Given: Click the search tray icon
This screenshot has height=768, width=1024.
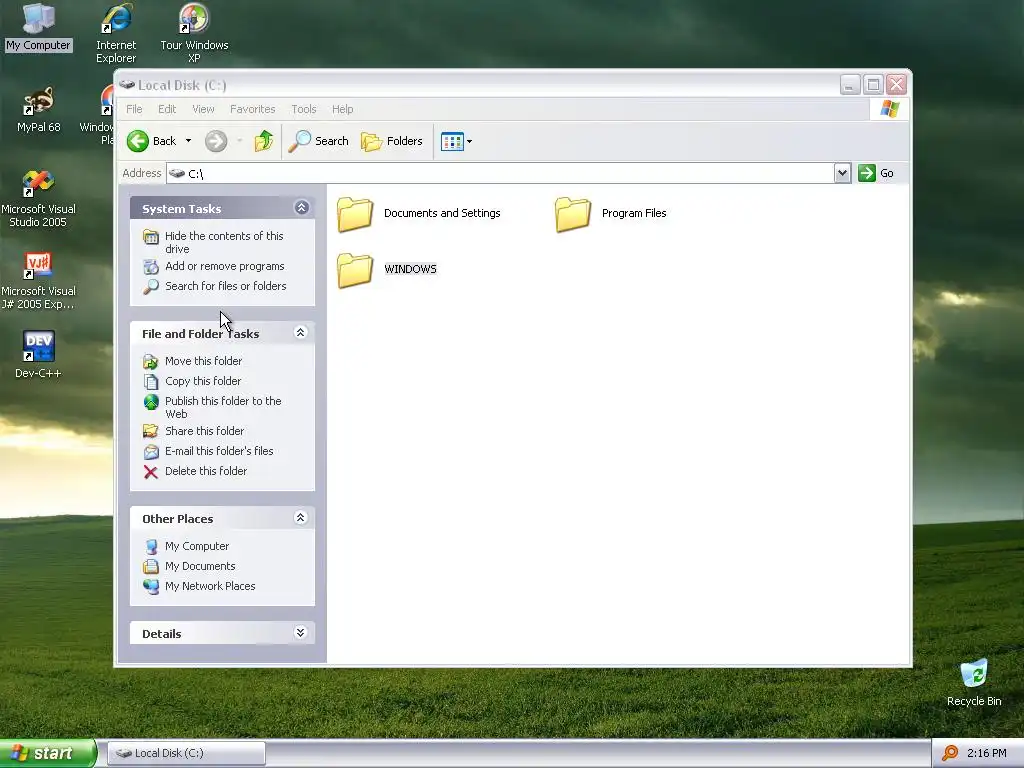Looking at the screenshot, I should [x=950, y=753].
